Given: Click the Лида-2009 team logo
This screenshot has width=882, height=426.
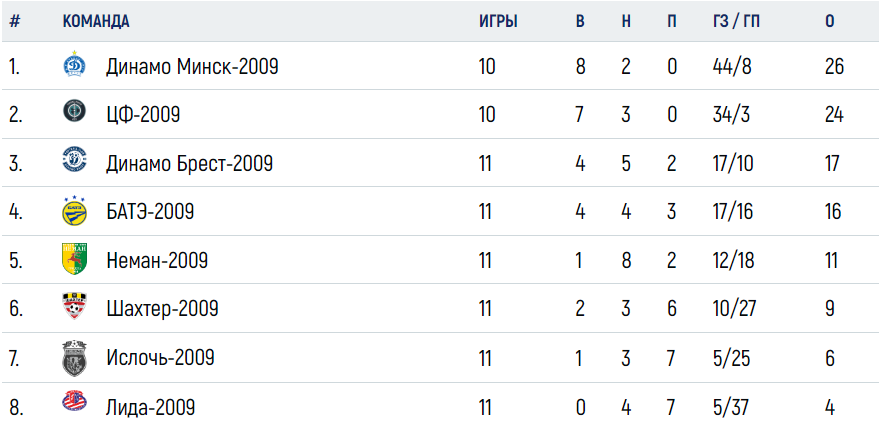Looking at the screenshot, I should click(74, 401).
